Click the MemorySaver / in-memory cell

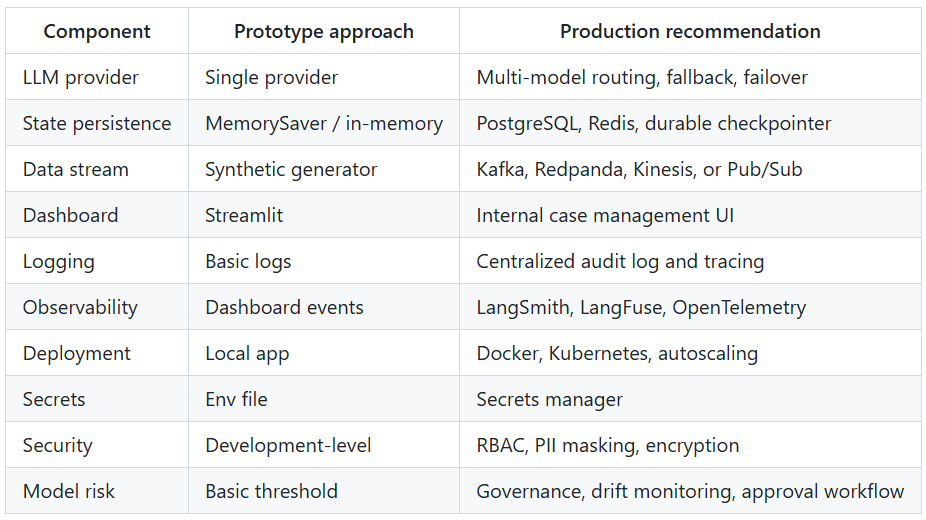tap(324, 123)
